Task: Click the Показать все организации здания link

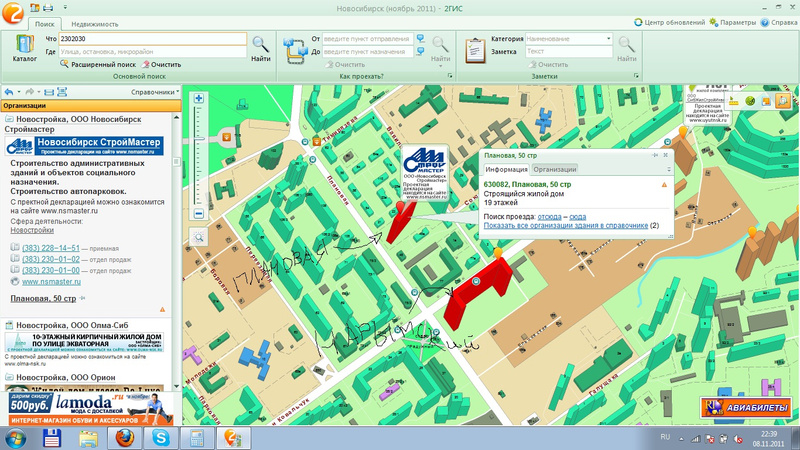Action: pyautogui.click(x=565, y=226)
